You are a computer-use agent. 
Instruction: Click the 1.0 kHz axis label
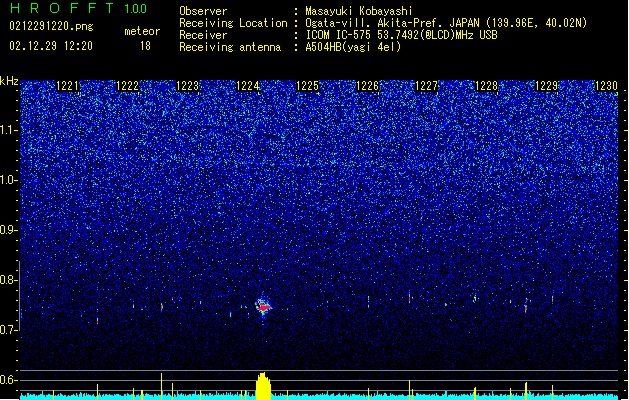click(x=8, y=180)
